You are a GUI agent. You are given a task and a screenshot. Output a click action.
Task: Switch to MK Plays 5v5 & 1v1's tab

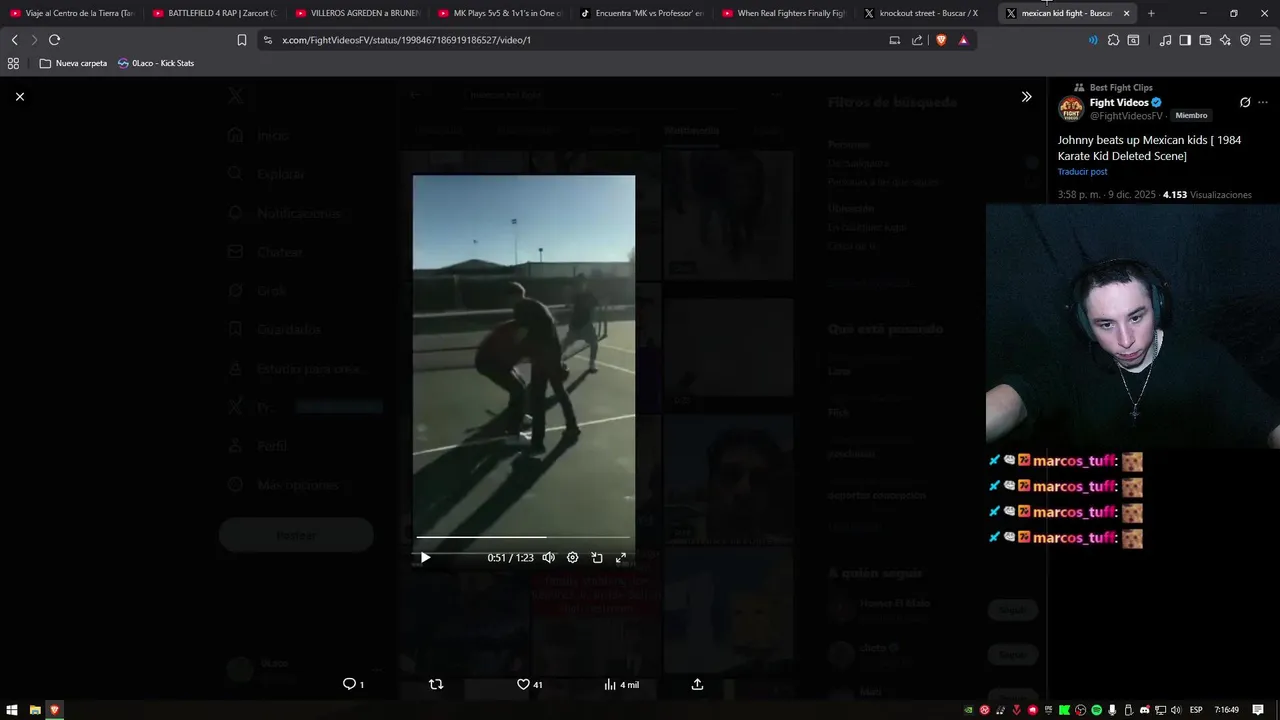click(501, 13)
